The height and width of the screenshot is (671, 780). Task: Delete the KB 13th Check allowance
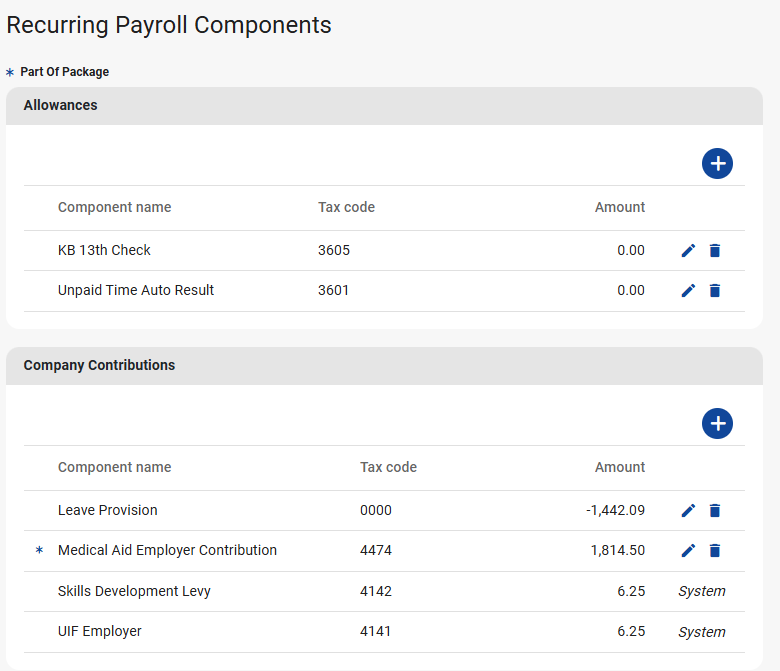pos(714,250)
